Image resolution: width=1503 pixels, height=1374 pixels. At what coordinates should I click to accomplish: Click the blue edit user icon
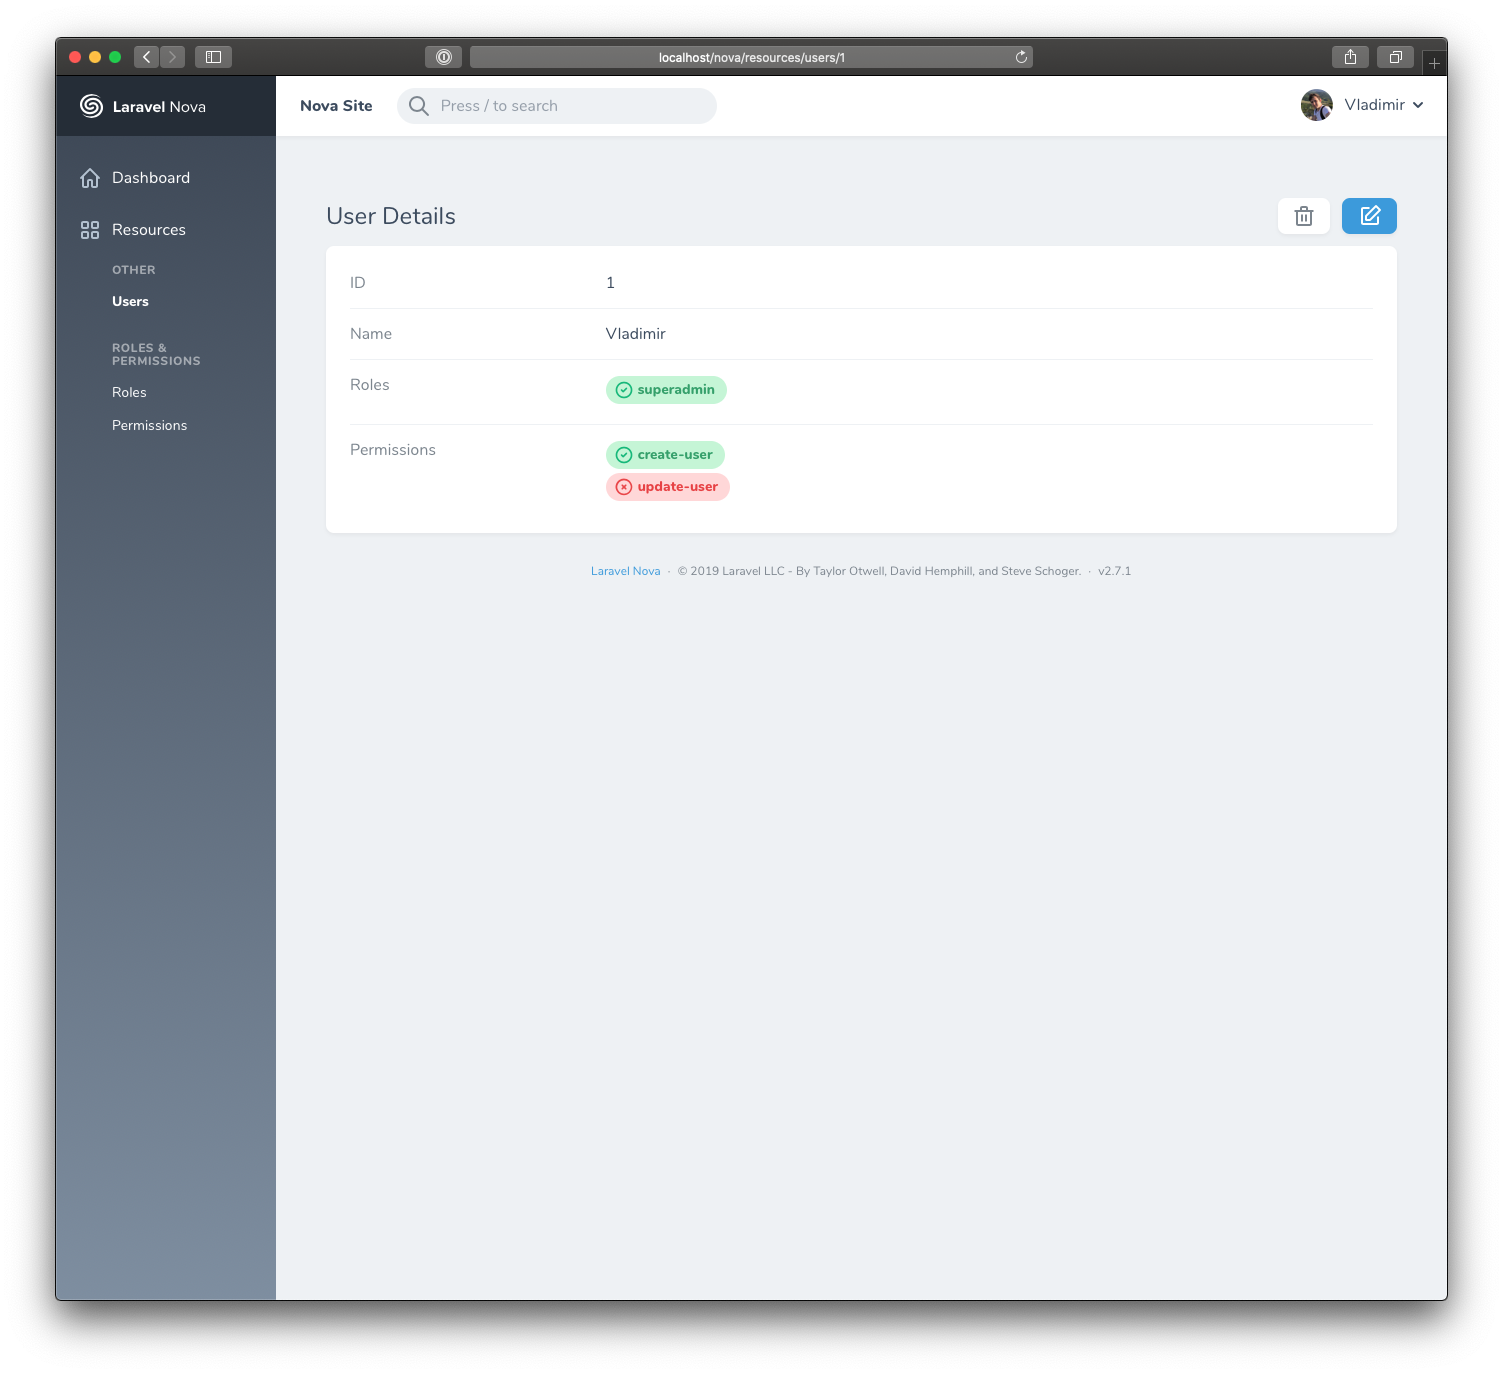(x=1369, y=216)
